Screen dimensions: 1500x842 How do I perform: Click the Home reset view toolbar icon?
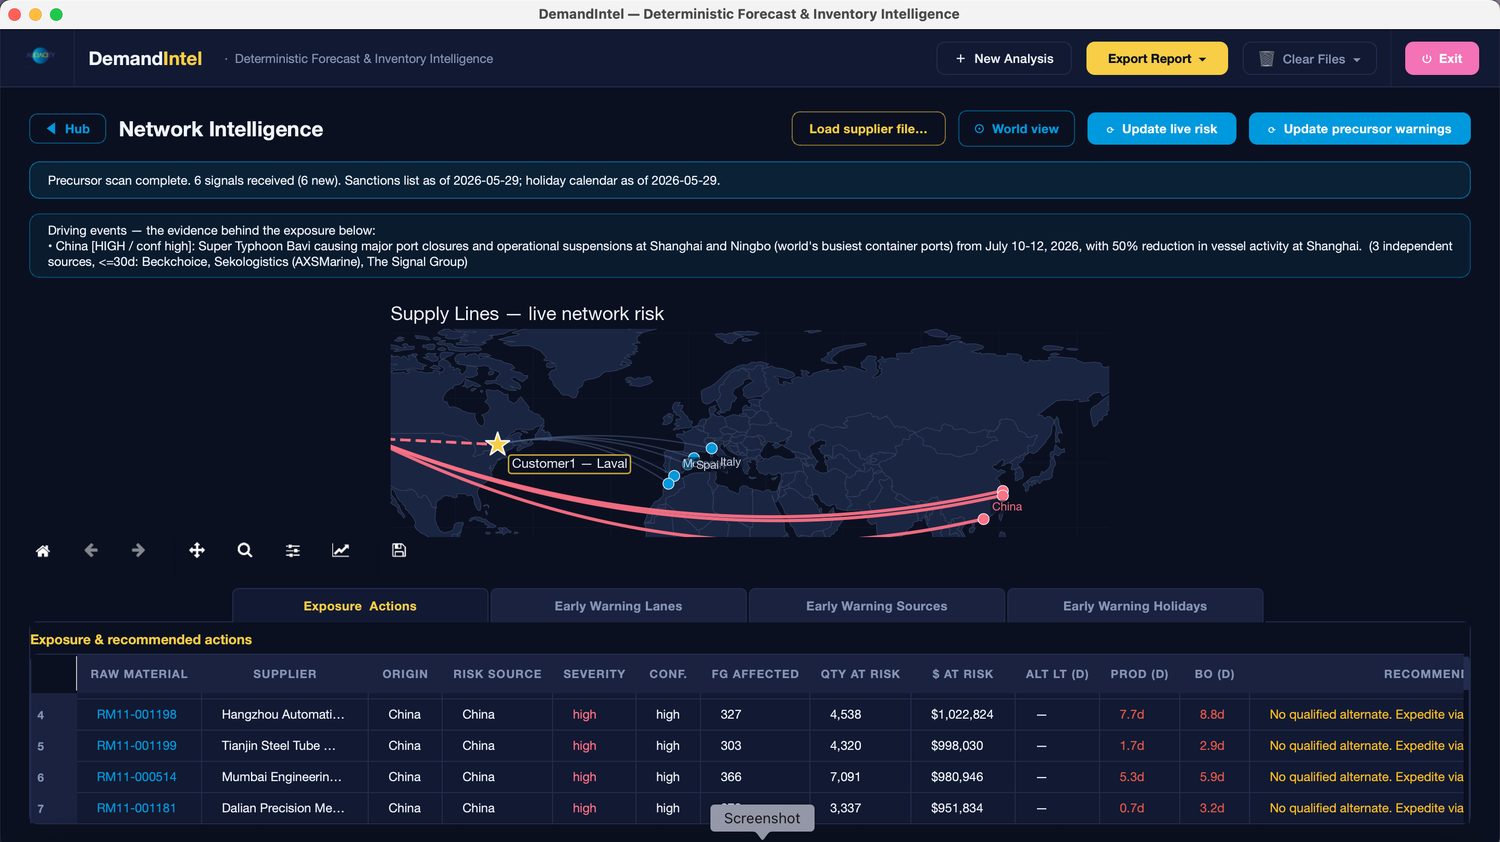(43, 551)
